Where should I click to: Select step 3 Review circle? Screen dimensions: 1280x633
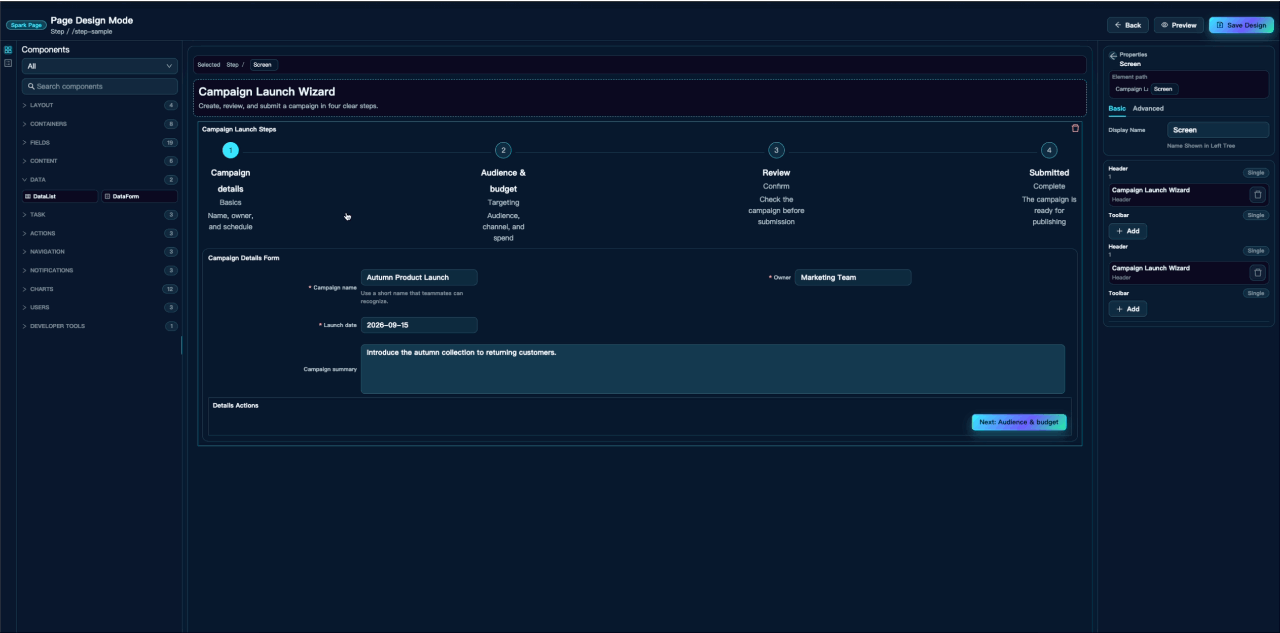coord(776,150)
